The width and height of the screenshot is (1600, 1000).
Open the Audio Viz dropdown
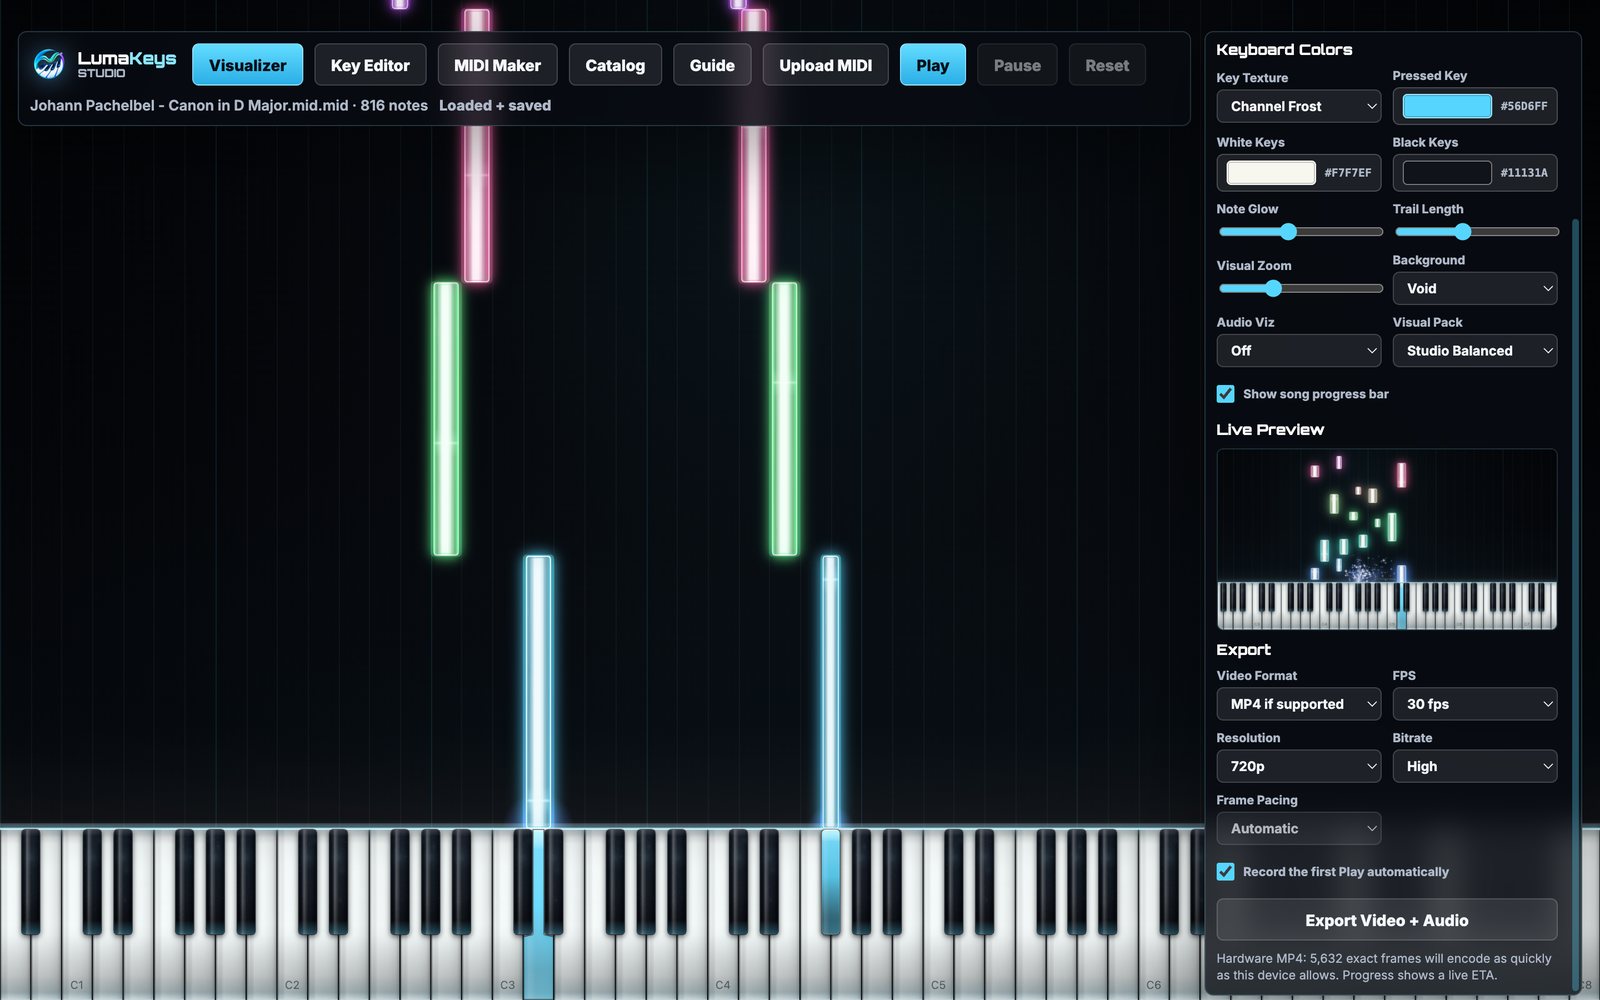coord(1299,351)
